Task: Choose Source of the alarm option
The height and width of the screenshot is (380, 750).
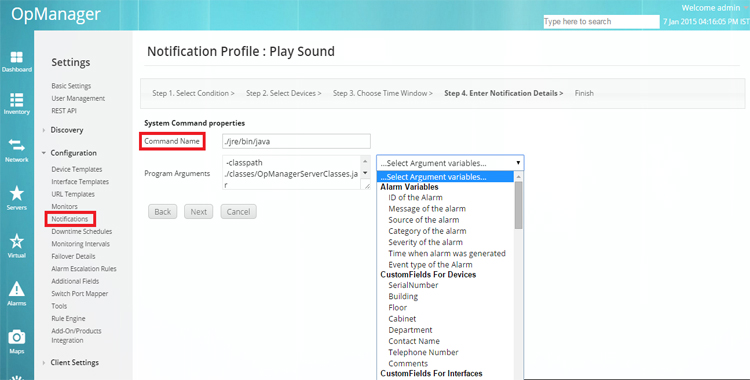Action: [x=423, y=220]
